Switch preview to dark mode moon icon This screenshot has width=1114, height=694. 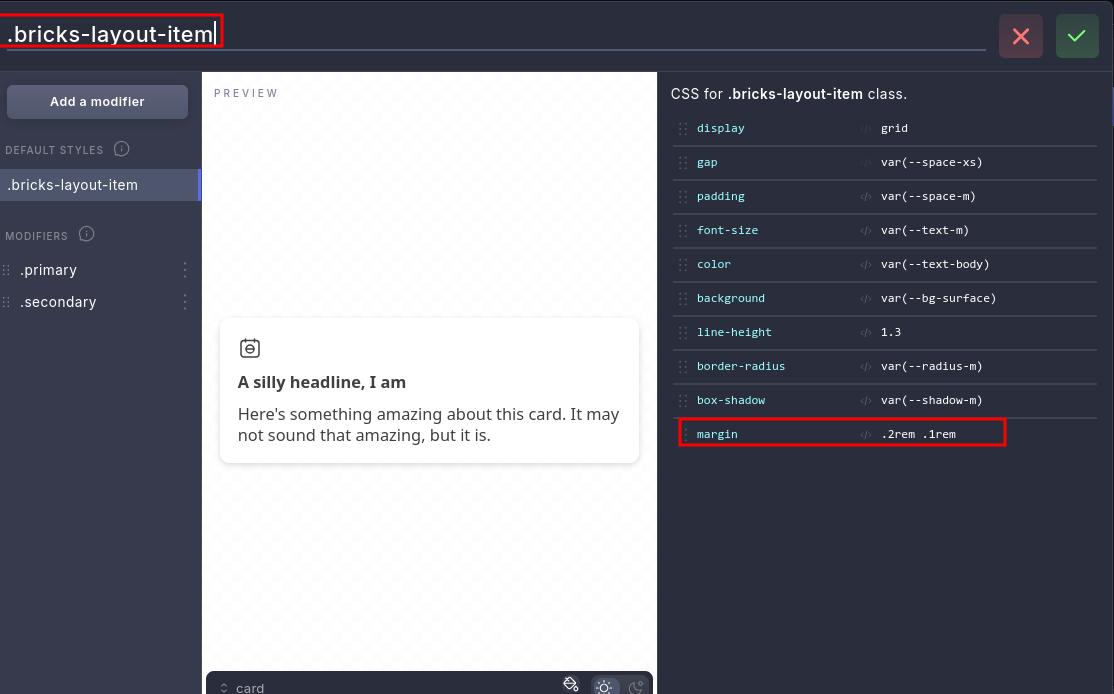coord(636,687)
